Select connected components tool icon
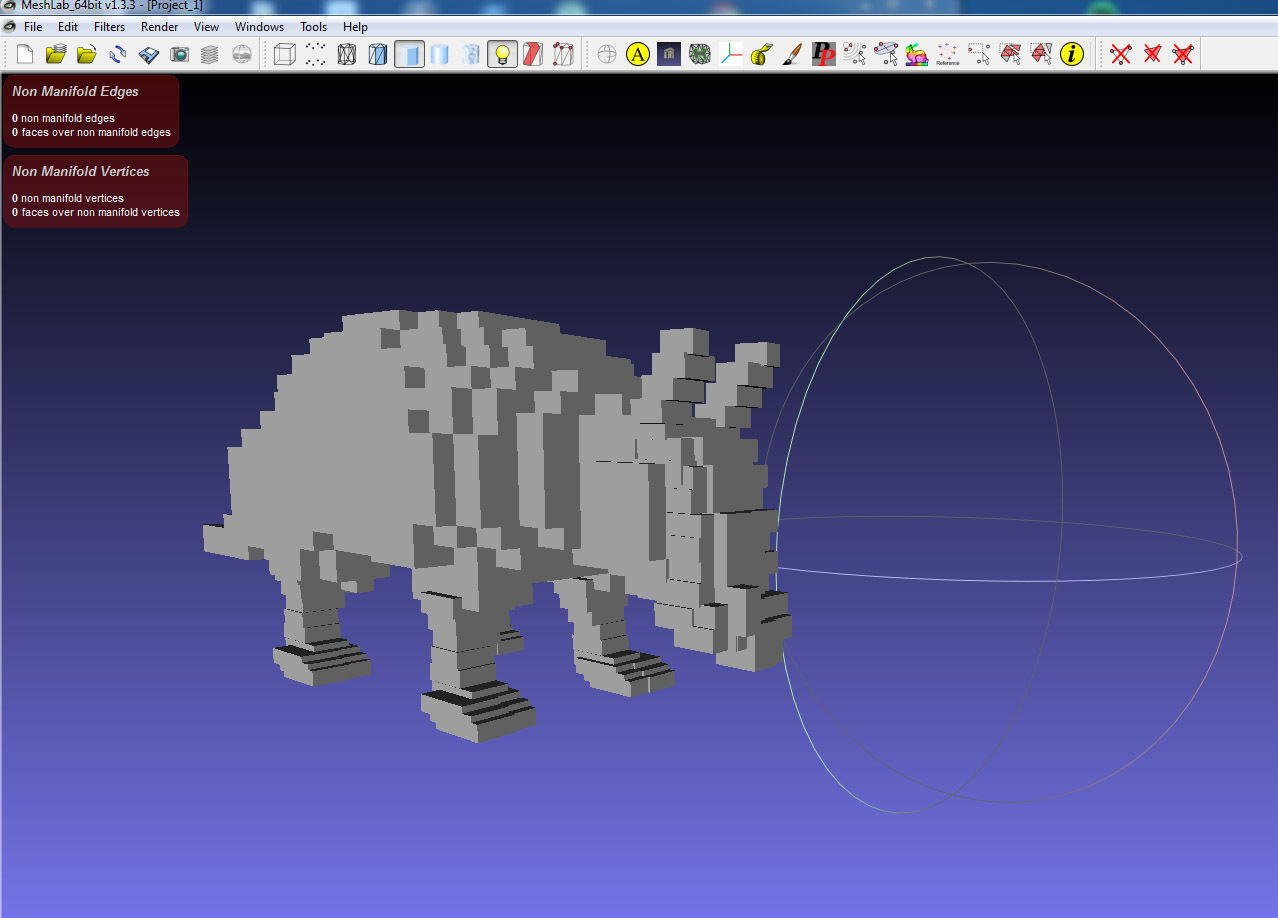This screenshot has height=918, width=1278. click(x=854, y=54)
